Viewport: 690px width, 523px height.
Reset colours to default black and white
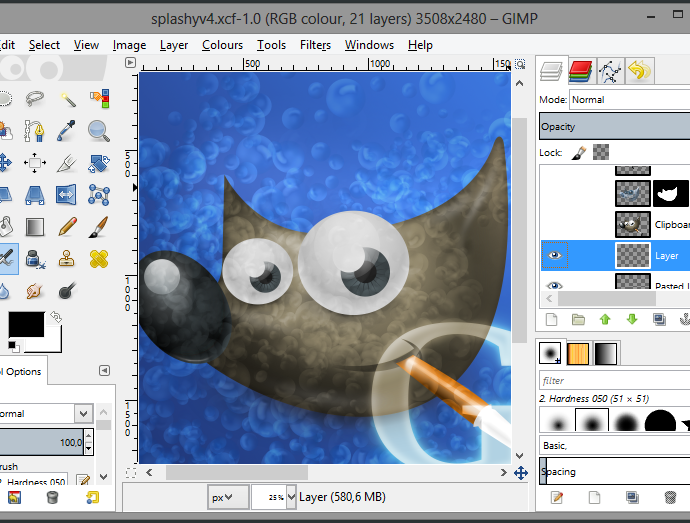coord(14,346)
